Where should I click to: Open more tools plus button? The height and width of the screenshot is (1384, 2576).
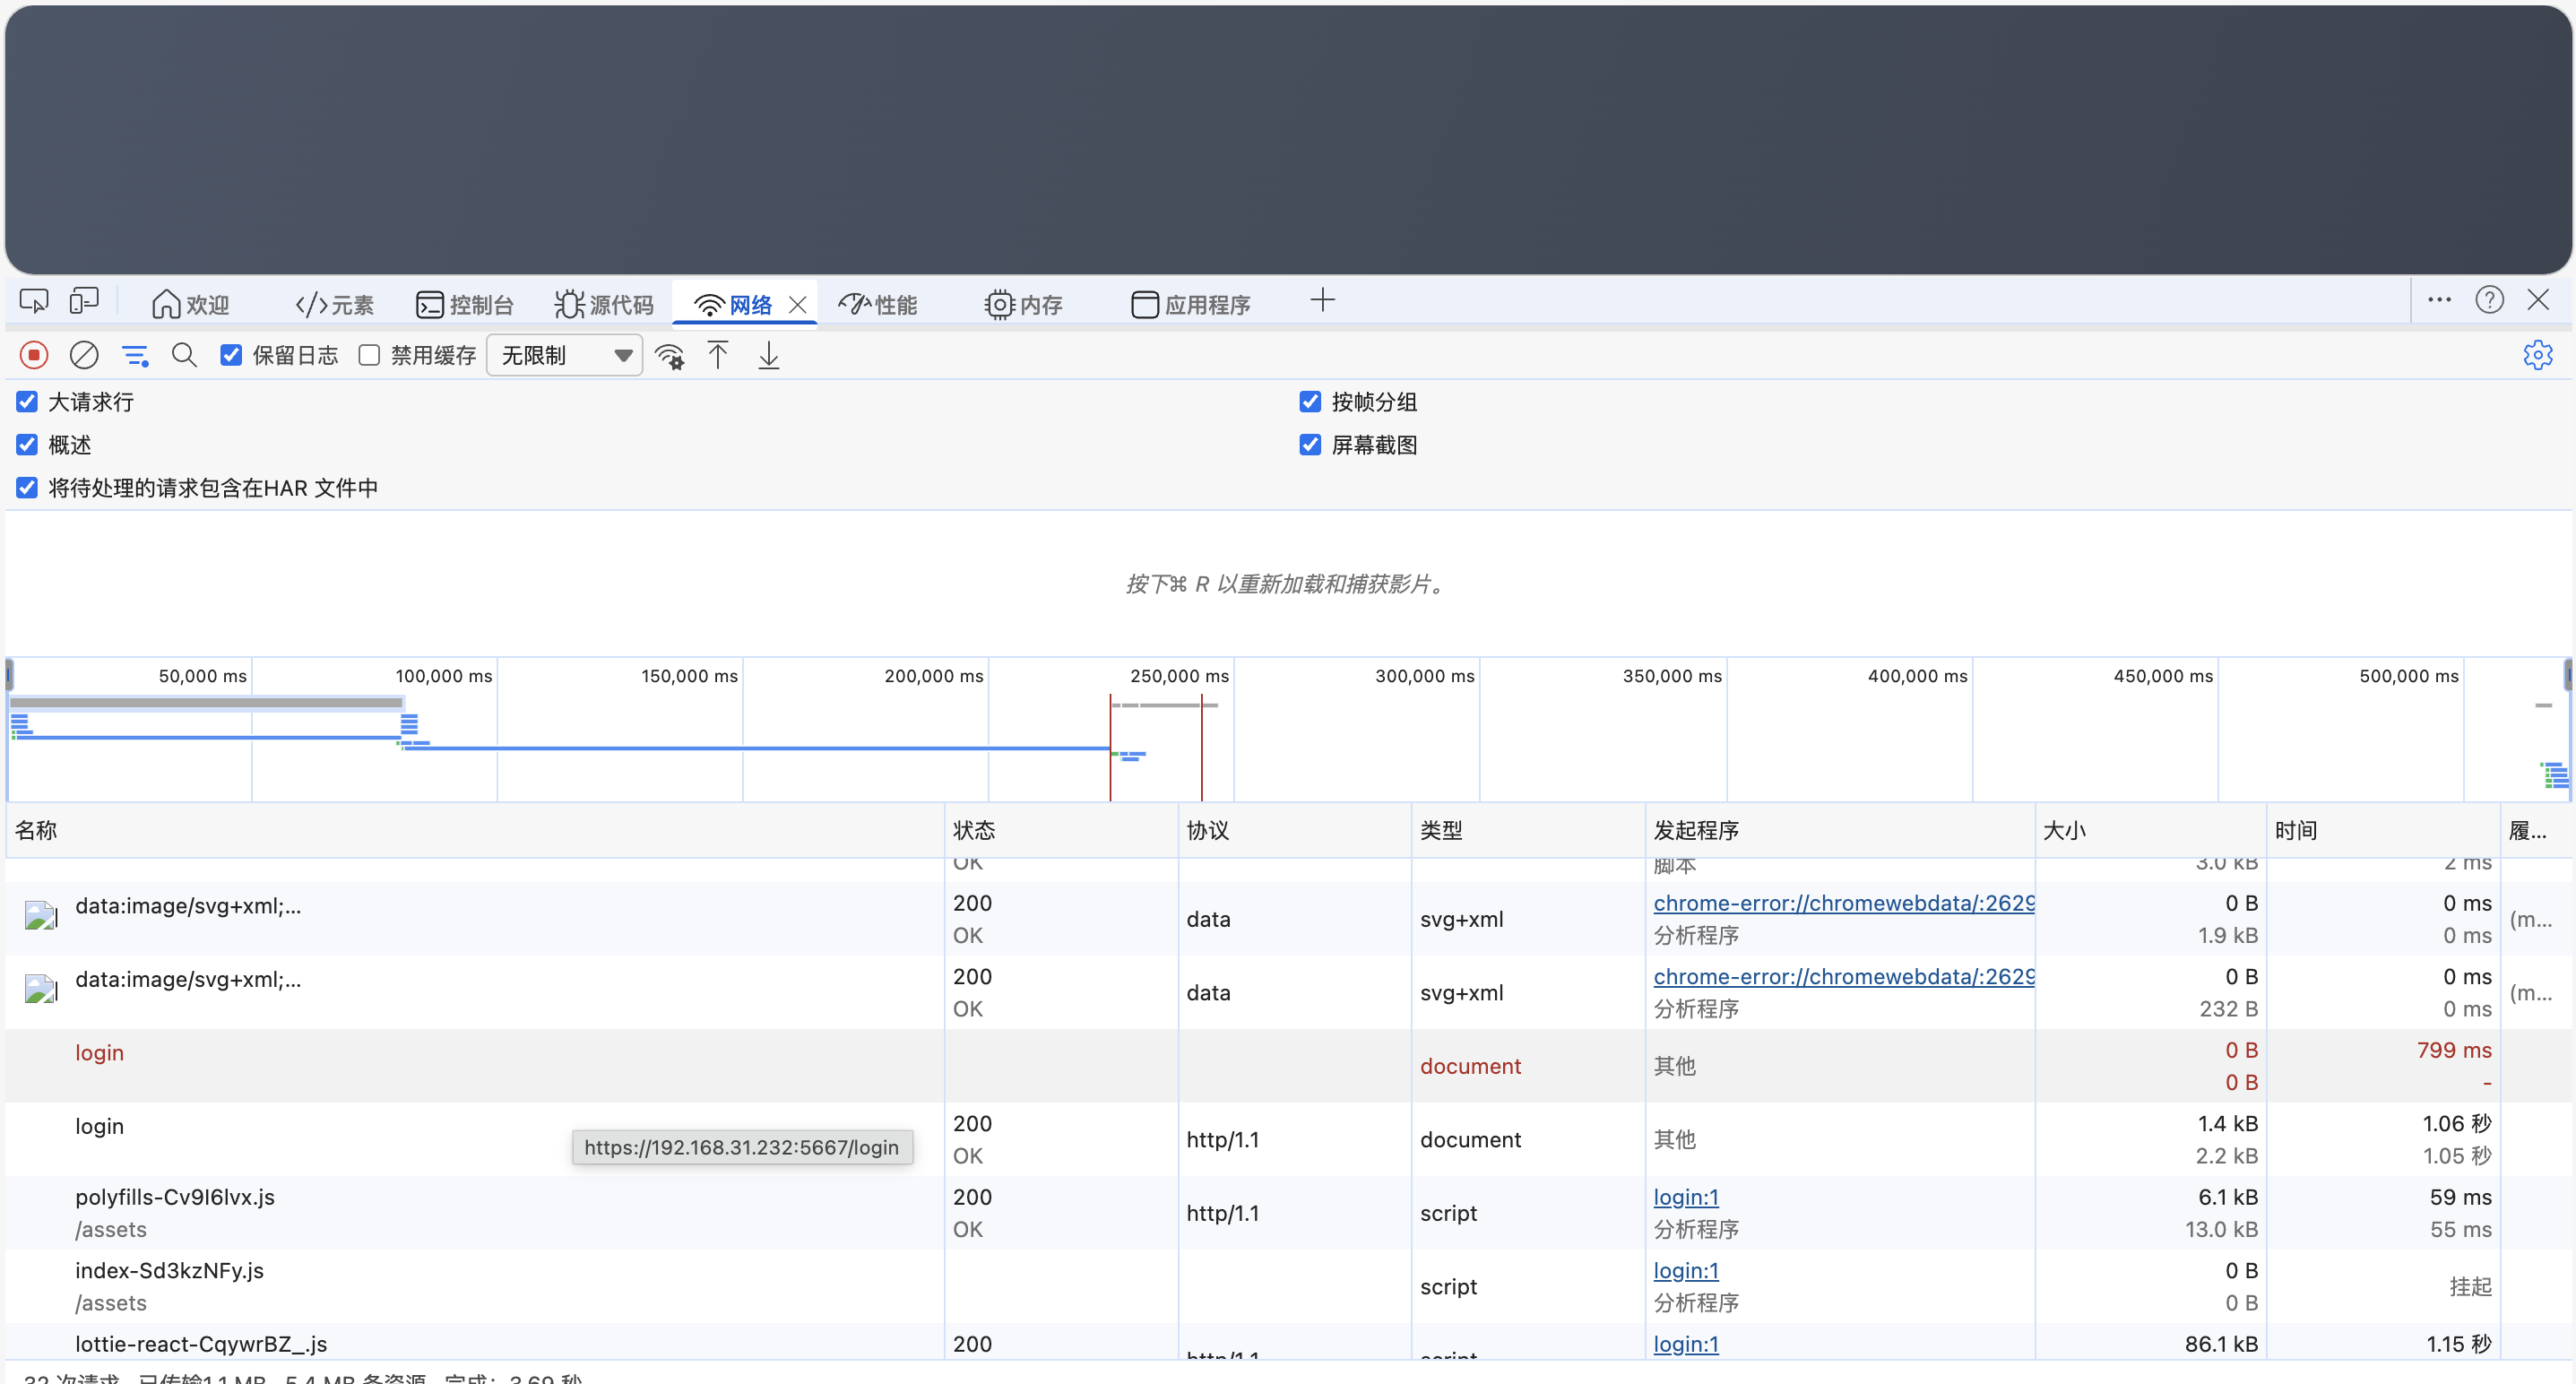[1322, 300]
